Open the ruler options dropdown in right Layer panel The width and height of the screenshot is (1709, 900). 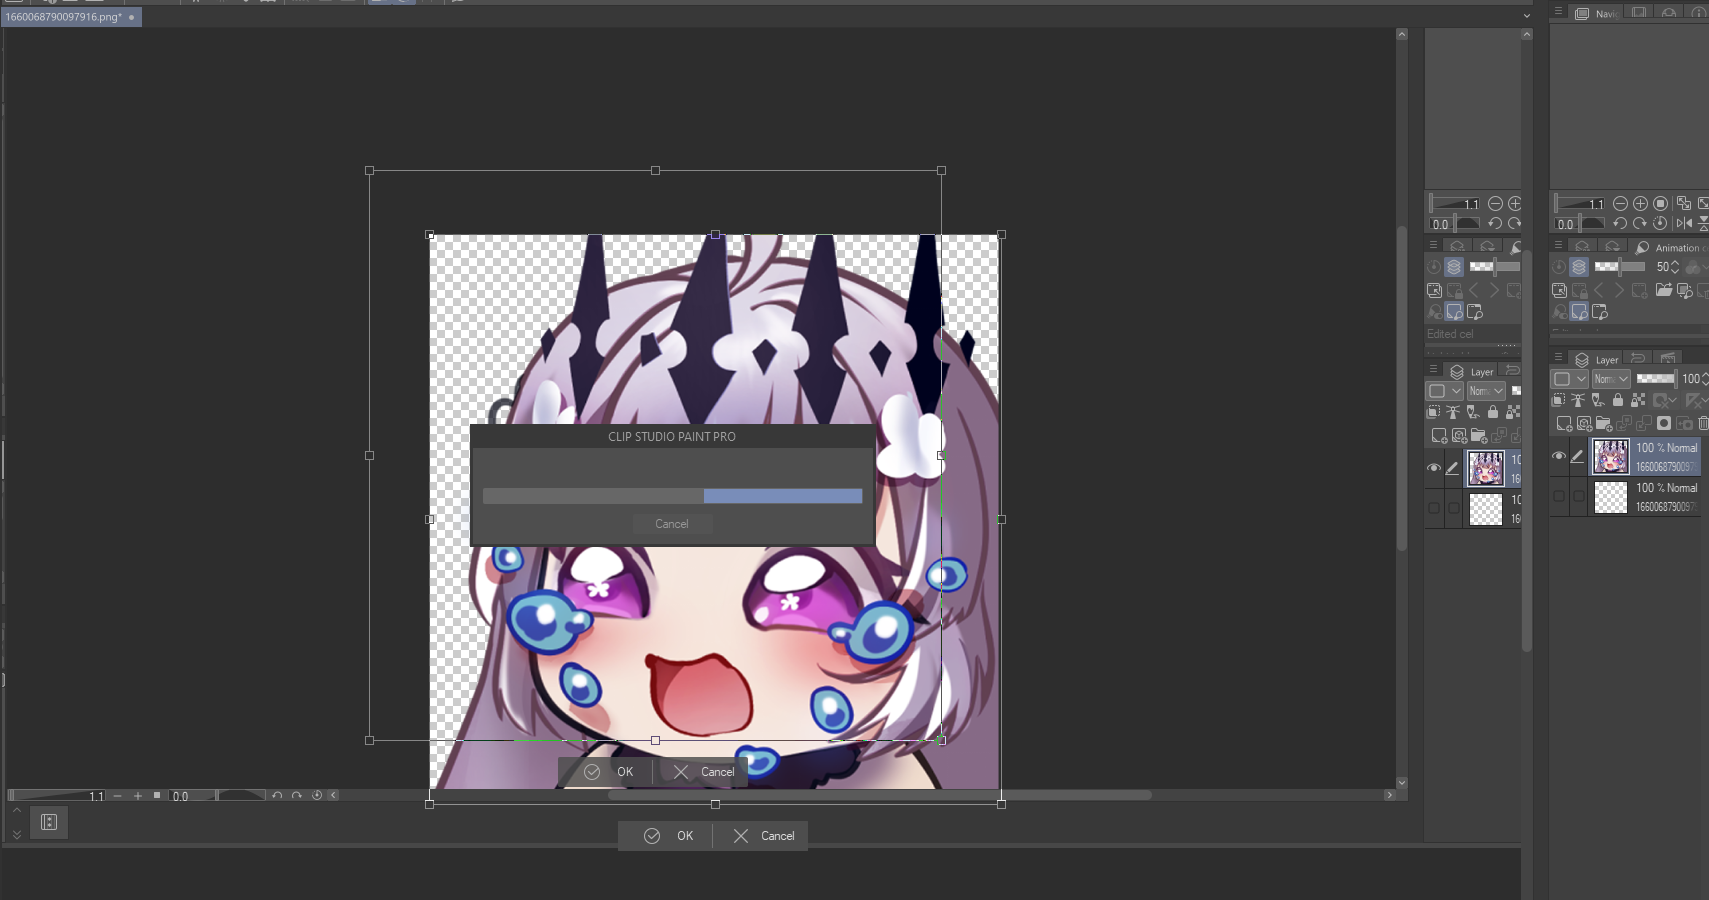tap(1695, 400)
